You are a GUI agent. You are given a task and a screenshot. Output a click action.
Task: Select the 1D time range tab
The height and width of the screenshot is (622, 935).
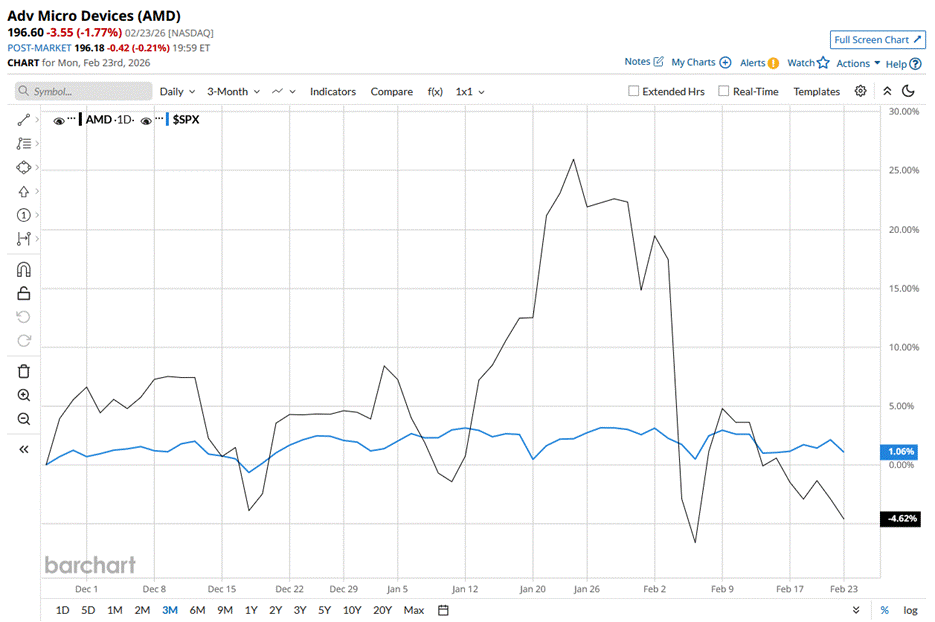(63, 610)
